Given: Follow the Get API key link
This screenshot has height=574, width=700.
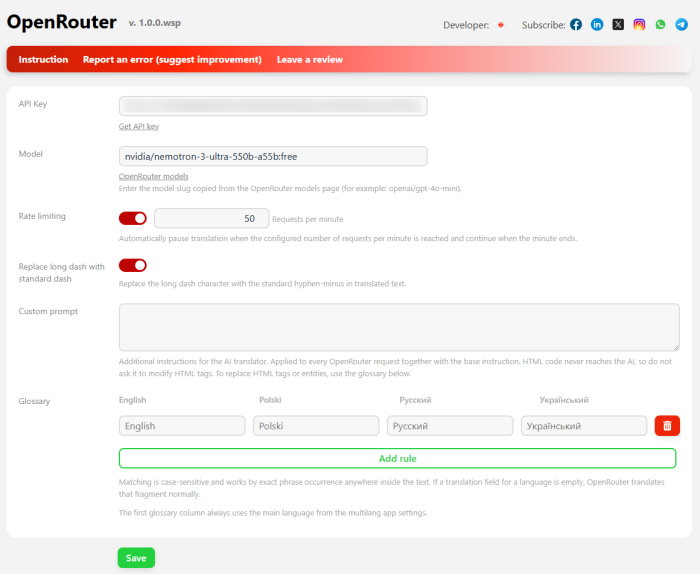Looking at the screenshot, I should point(139,126).
